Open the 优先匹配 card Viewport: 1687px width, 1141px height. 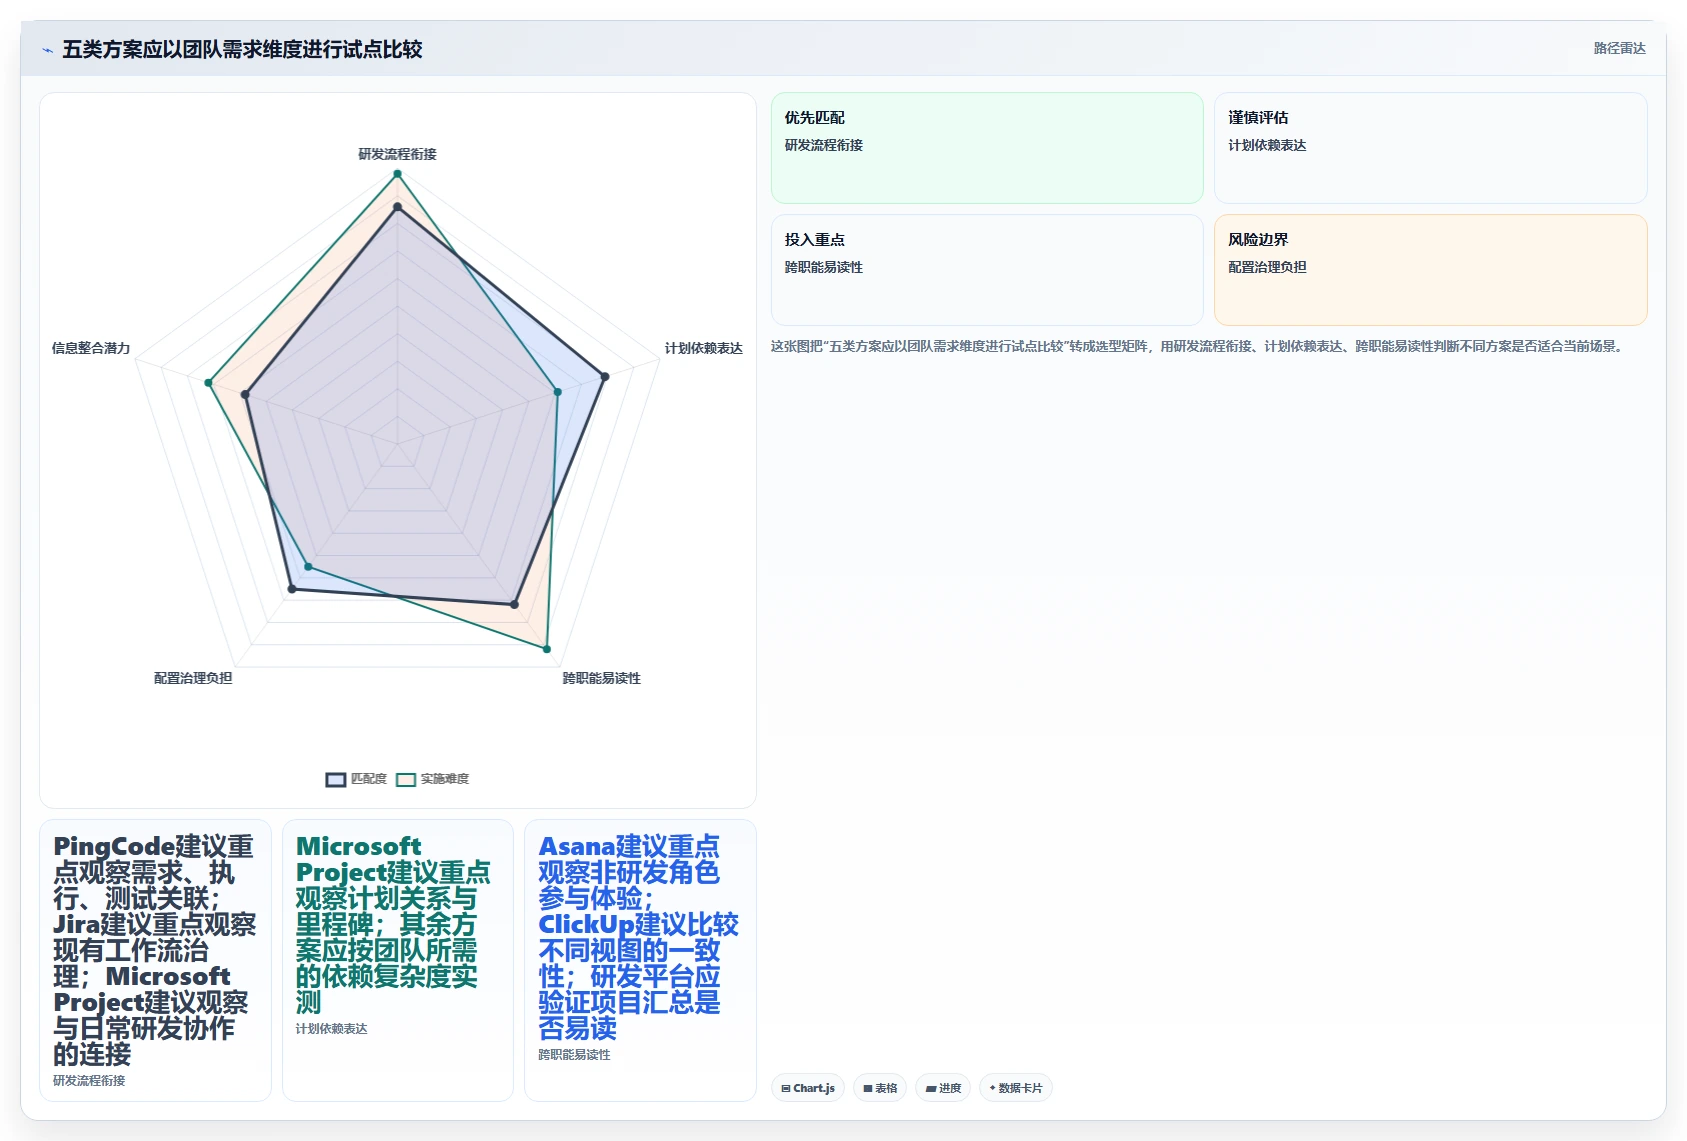[x=987, y=148]
